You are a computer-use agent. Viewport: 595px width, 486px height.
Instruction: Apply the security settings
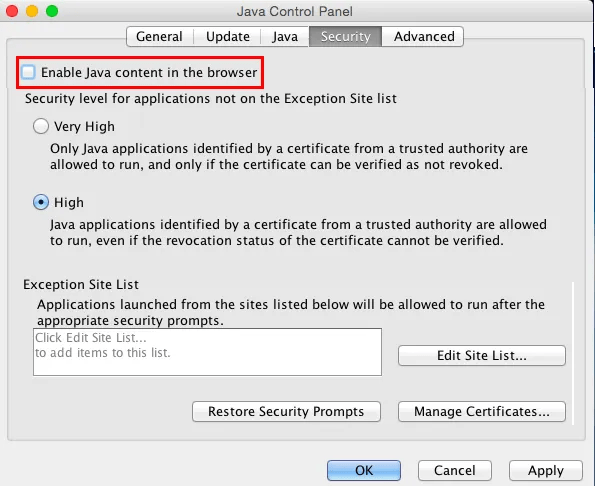click(546, 470)
